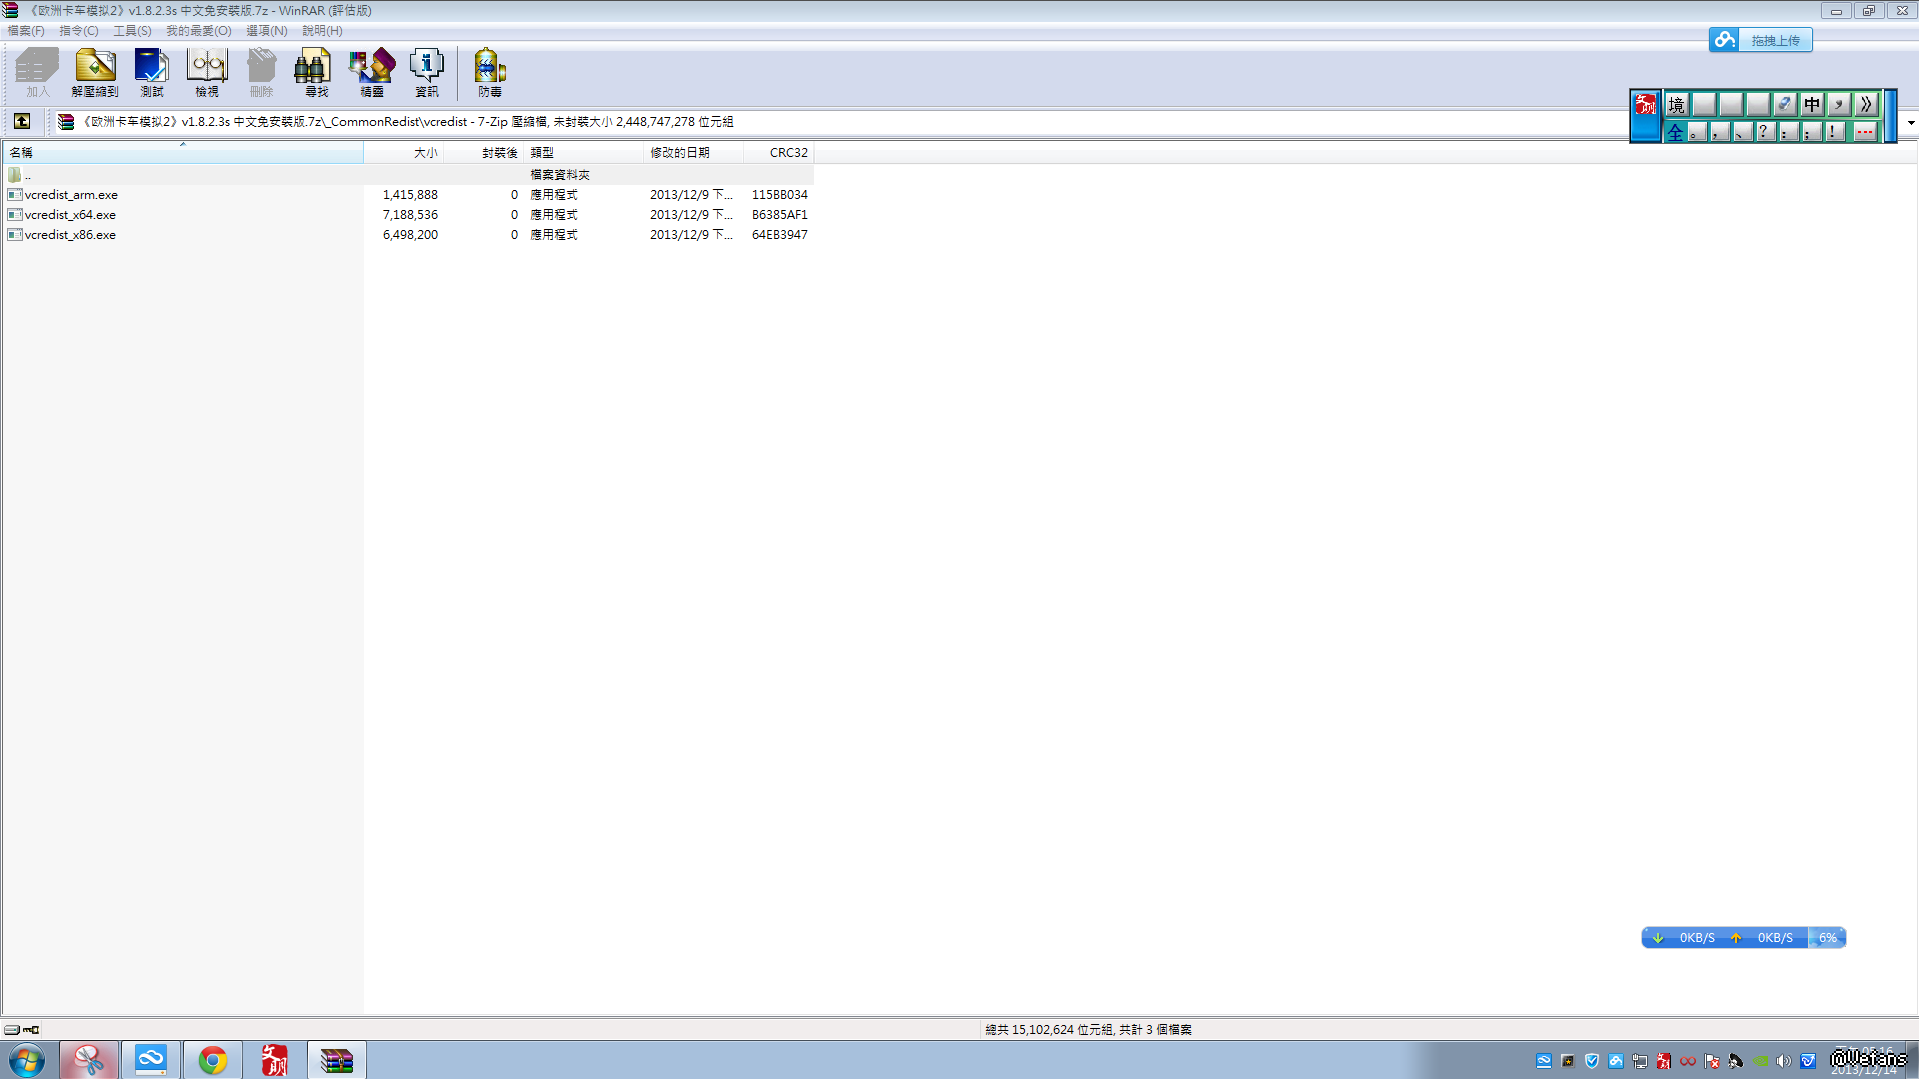This screenshot has height=1079, width=1919.
Task: Sort by 封裝後 (Packed) column header
Action: 484,153
